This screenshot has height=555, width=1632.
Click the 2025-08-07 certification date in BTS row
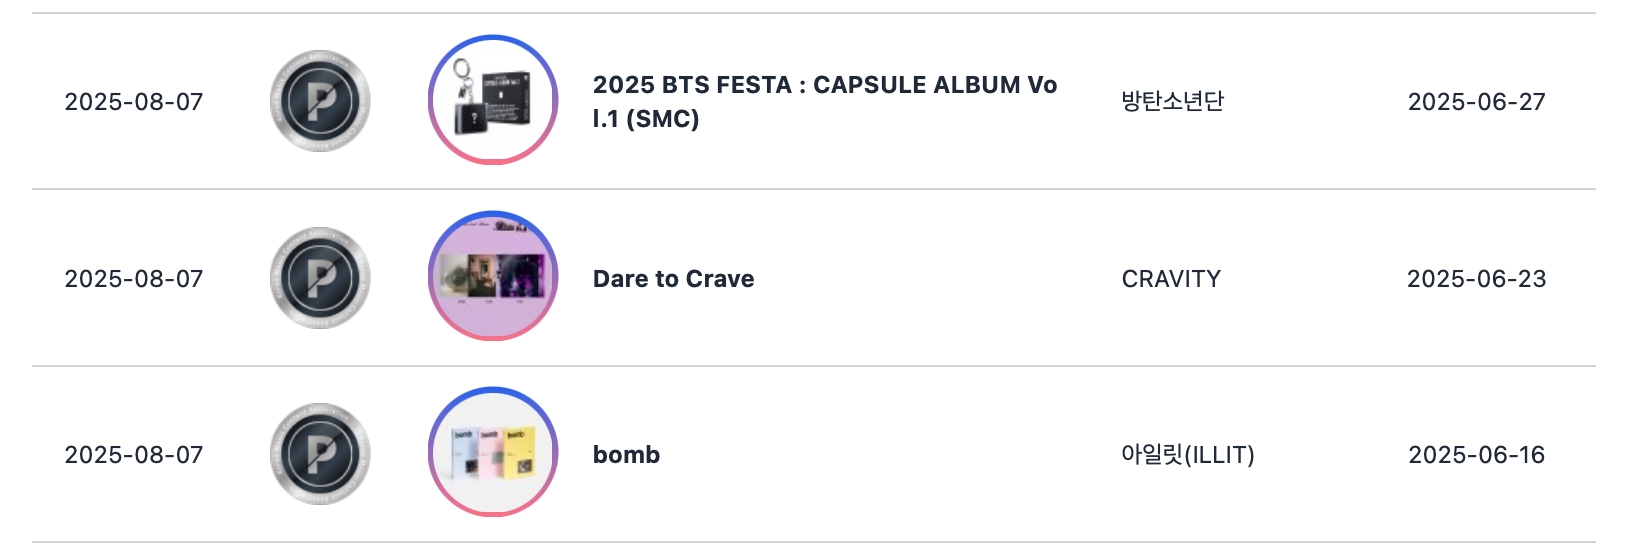point(134,102)
